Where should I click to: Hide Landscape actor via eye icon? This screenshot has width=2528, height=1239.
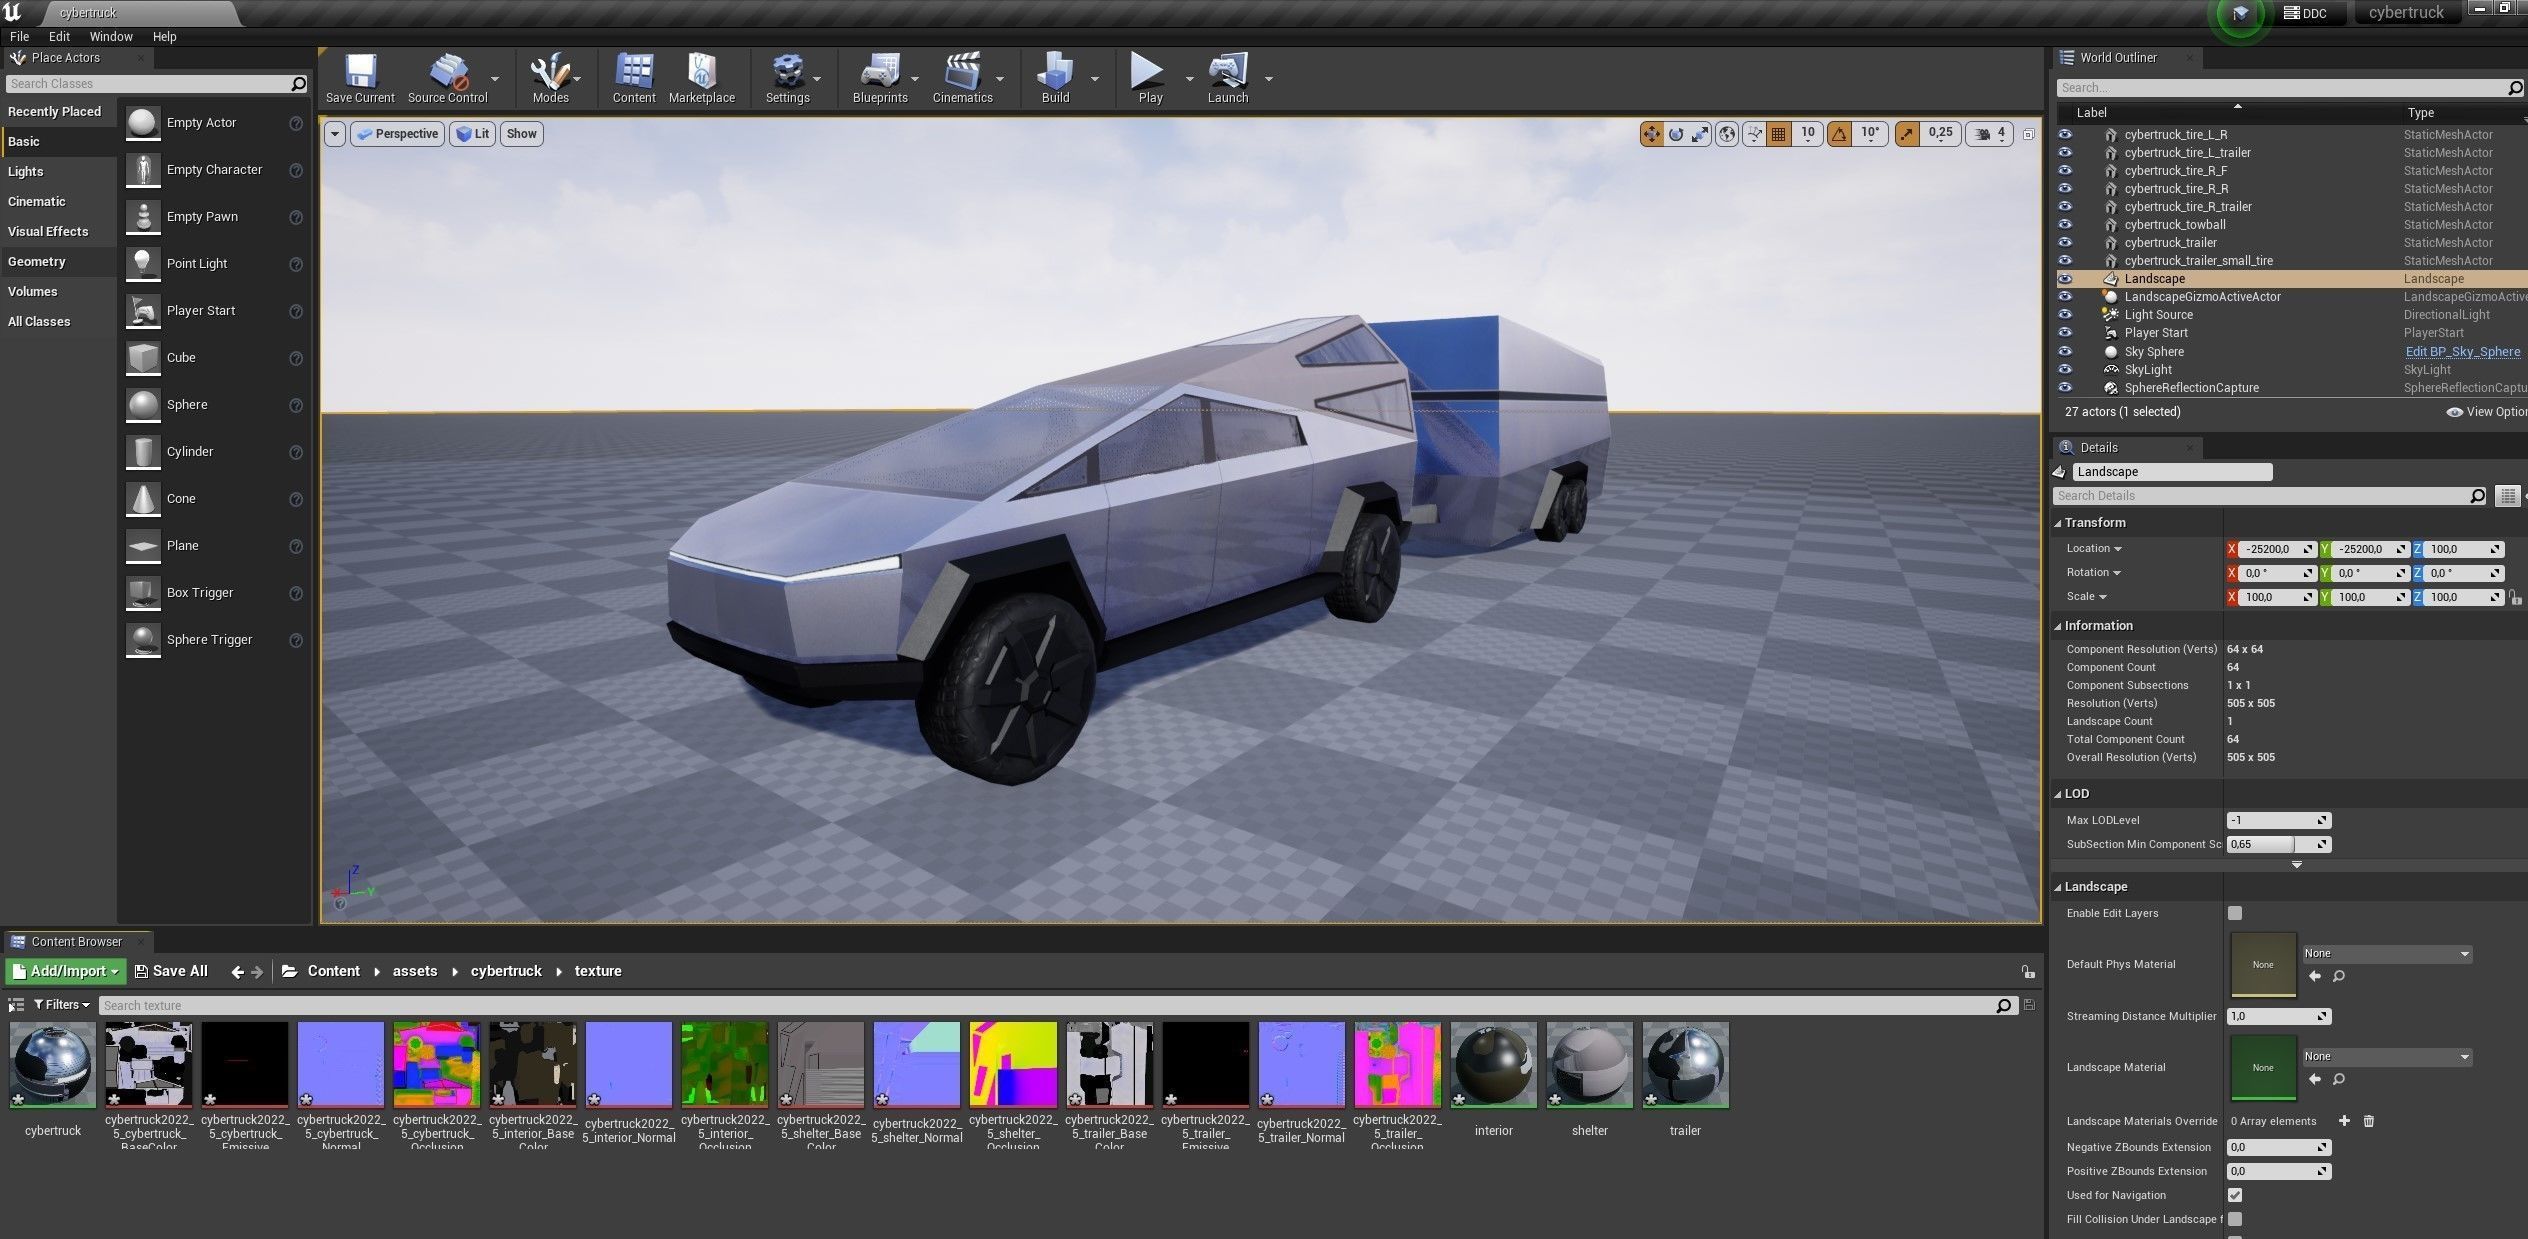pyautogui.click(x=2065, y=279)
